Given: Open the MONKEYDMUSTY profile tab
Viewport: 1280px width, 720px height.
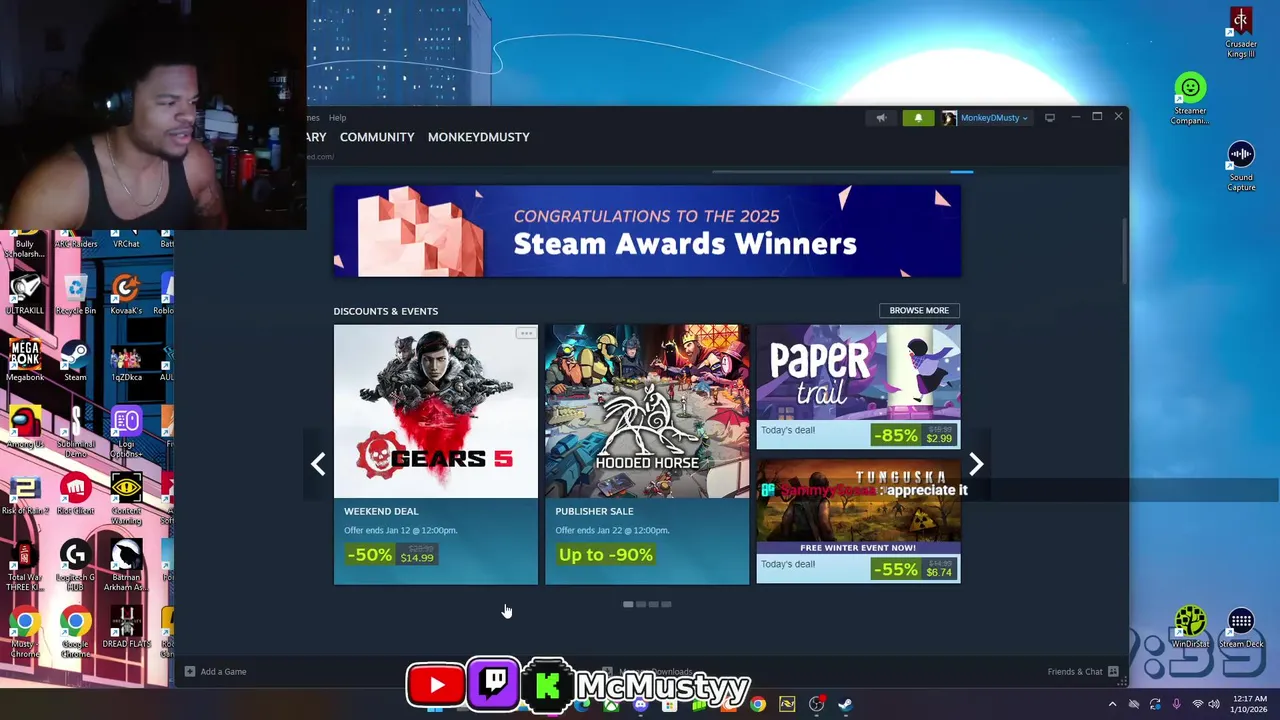Looking at the screenshot, I should pos(479,137).
